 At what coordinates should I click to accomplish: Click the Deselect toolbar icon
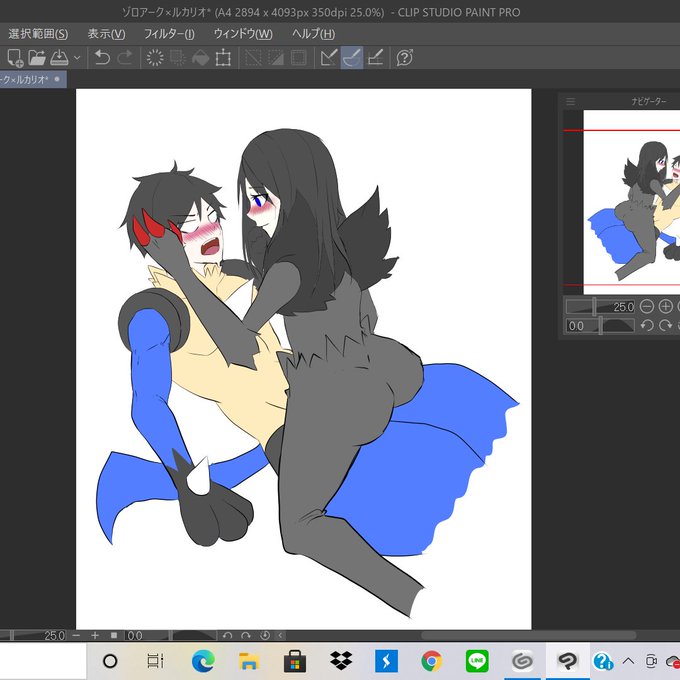click(253, 58)
